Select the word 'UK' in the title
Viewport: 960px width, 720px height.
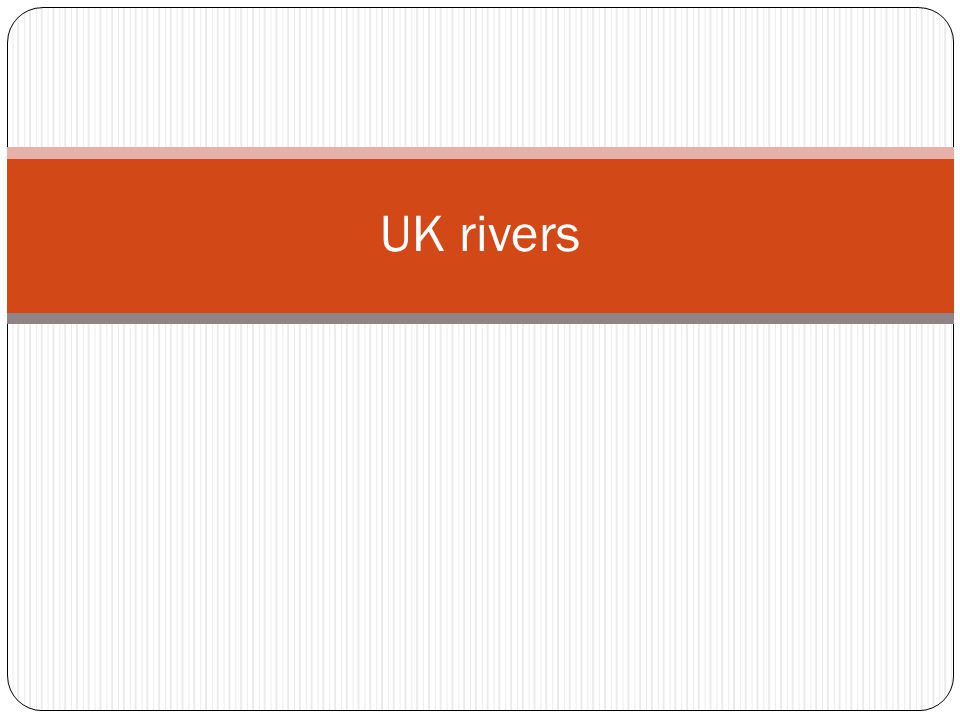pos(412,233)
